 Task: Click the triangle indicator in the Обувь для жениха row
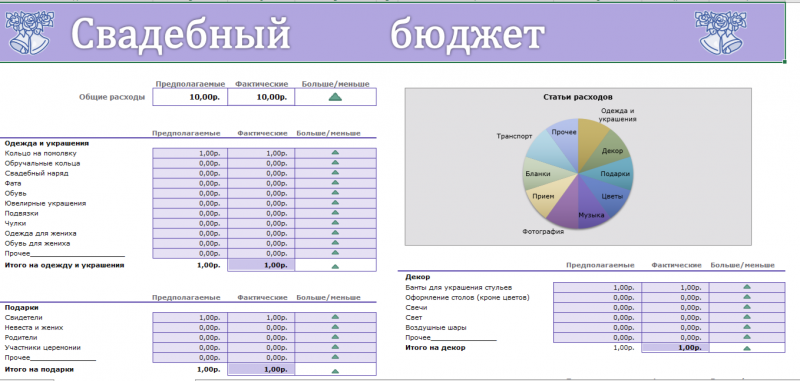tap(335, 243)
